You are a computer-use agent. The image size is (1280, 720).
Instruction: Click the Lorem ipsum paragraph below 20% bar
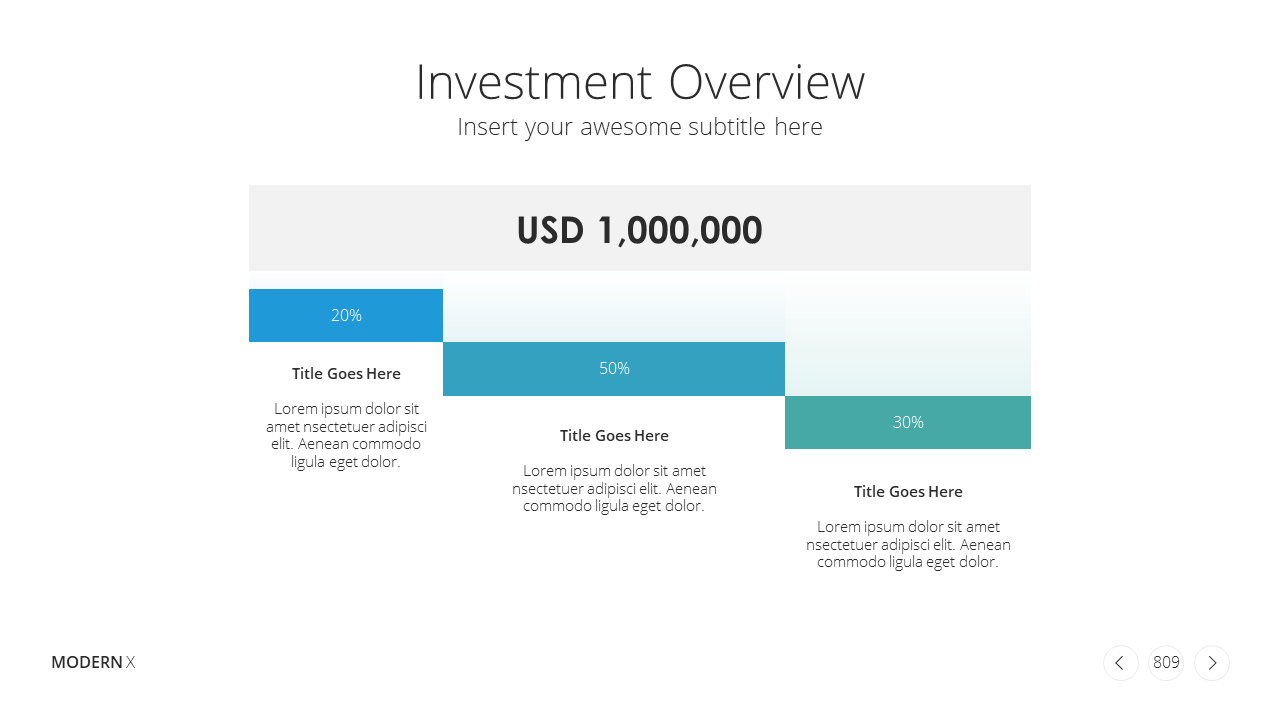pos(346,435)
